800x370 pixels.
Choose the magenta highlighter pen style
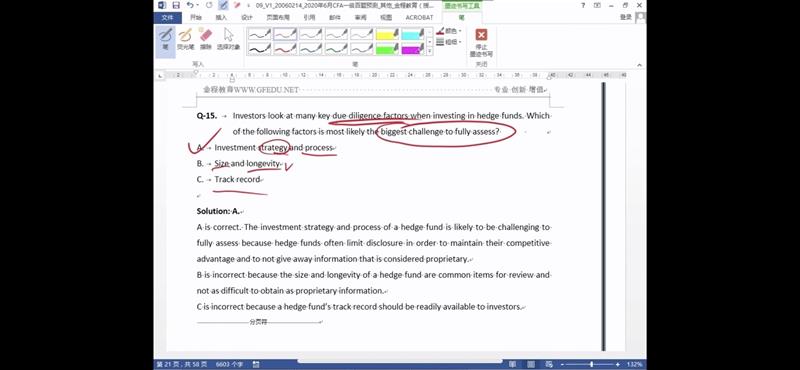(x=413, y=48)
